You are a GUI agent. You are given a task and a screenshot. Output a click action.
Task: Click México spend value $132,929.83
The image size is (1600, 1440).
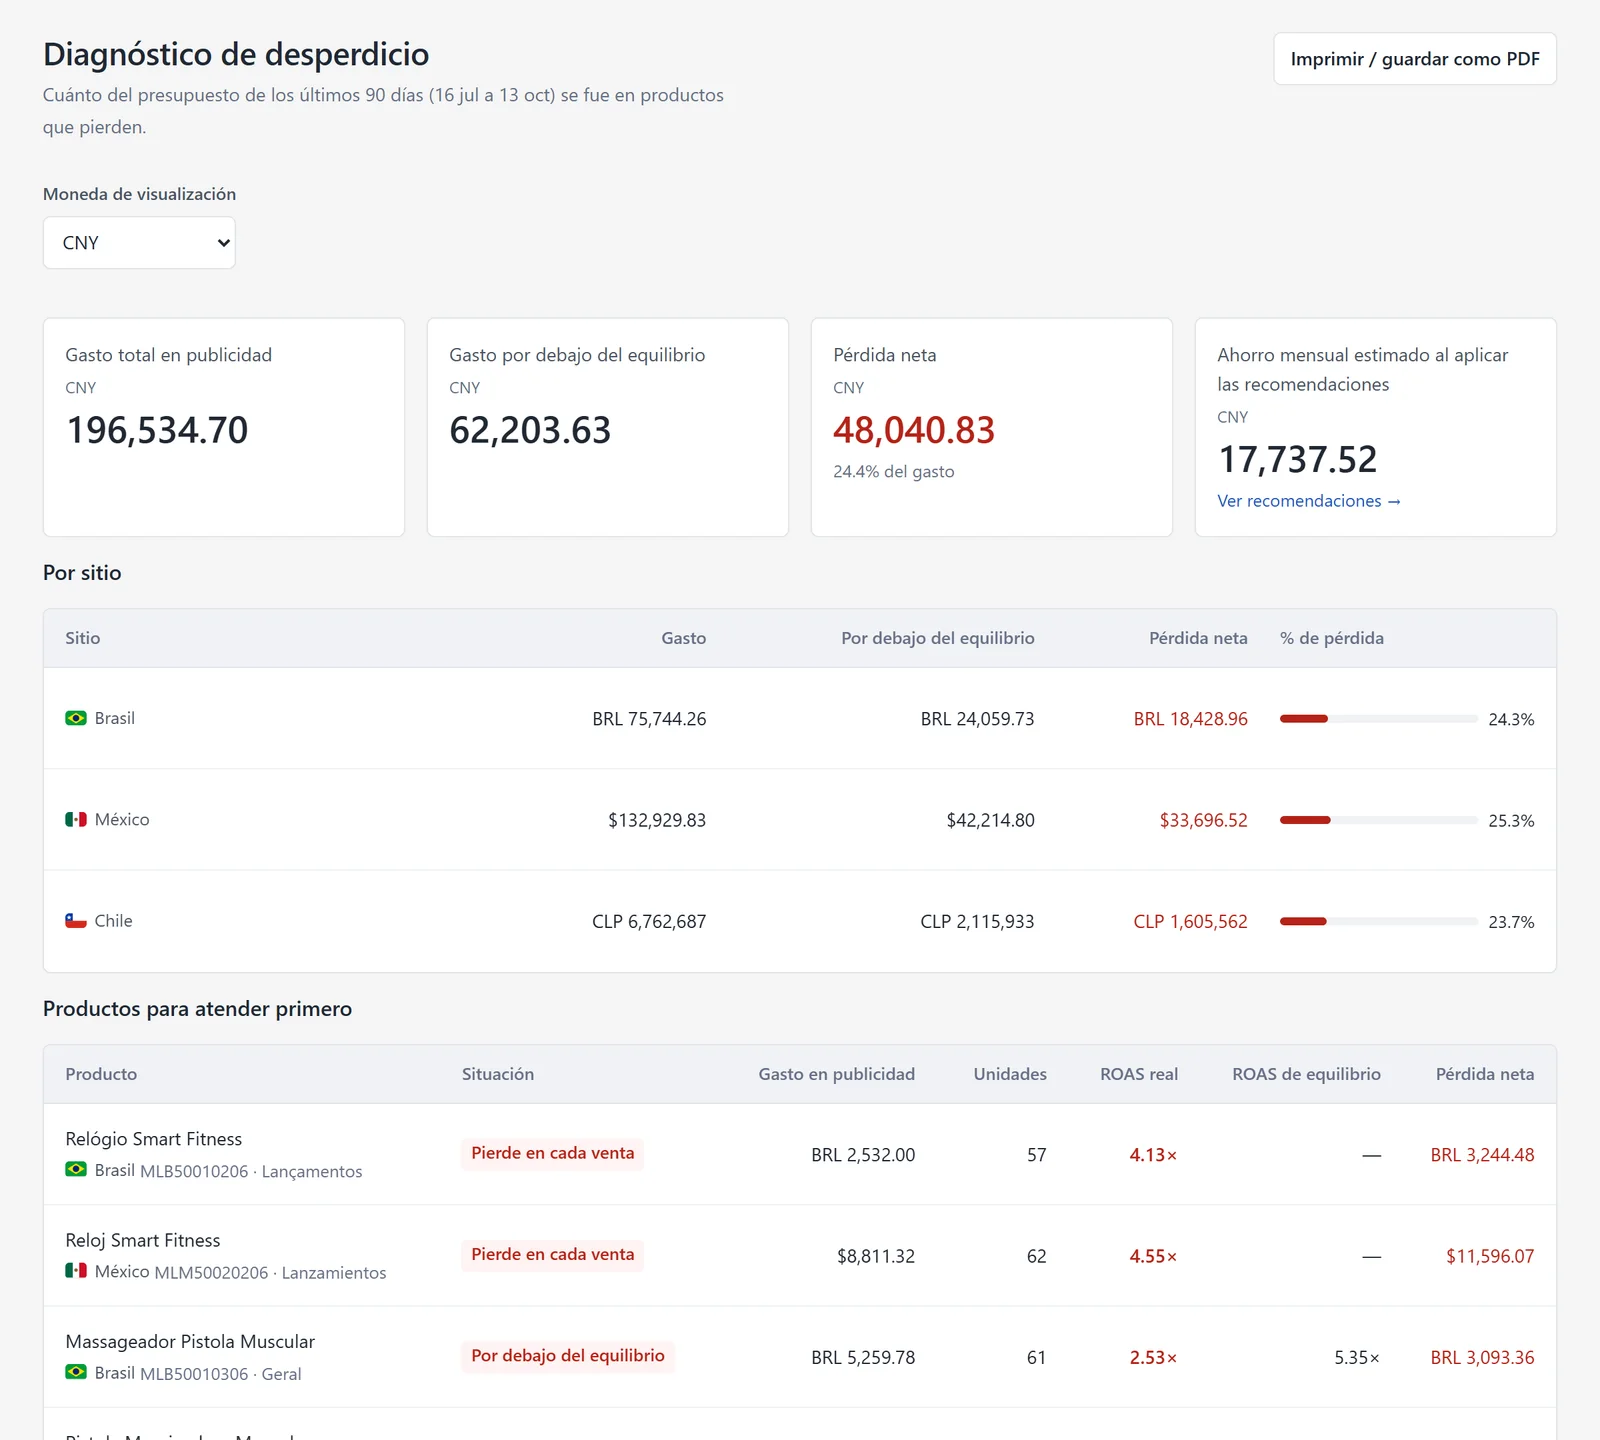(657, 820)
